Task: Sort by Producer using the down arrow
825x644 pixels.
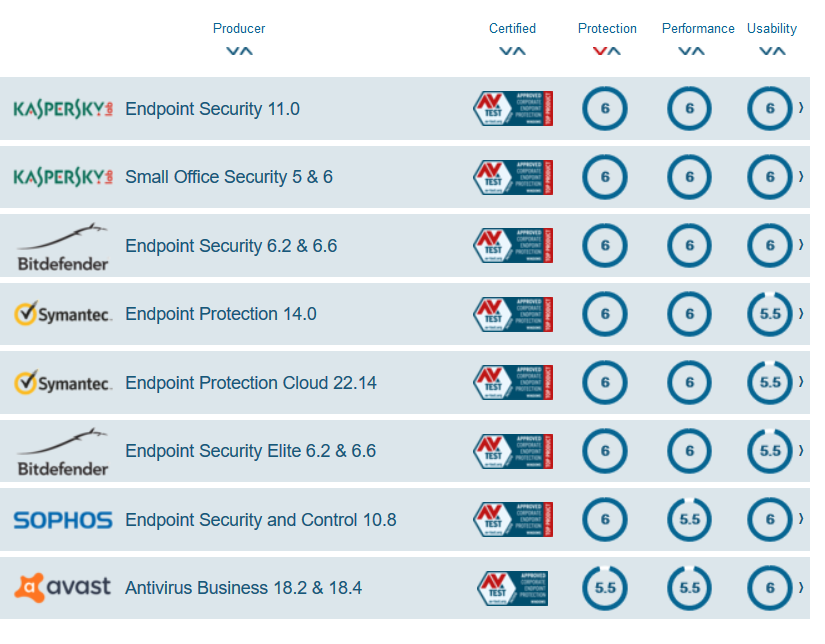Action: [232, 51]
